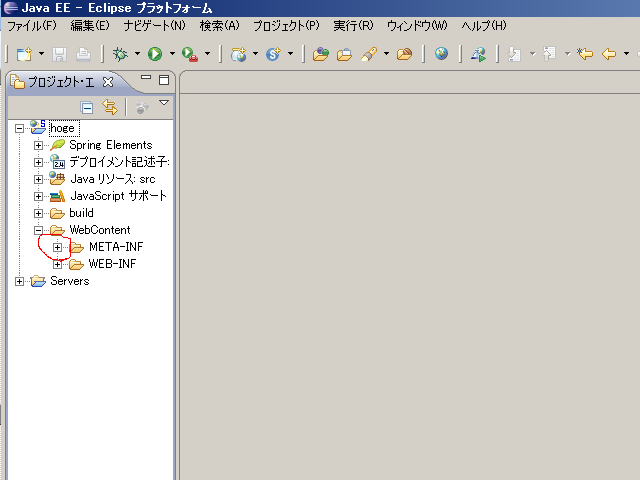Select the WebContent folder

coord(100,230)
